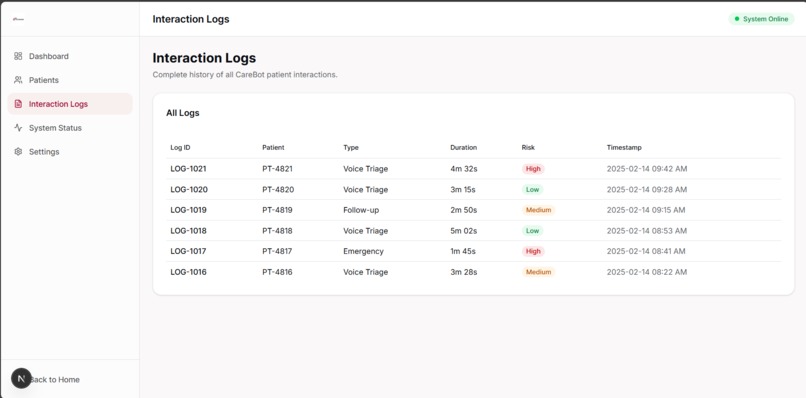The width and height of the screenshot is (806, 398).
Task: Select log entry LOG-1019
Action: point(189,210)
